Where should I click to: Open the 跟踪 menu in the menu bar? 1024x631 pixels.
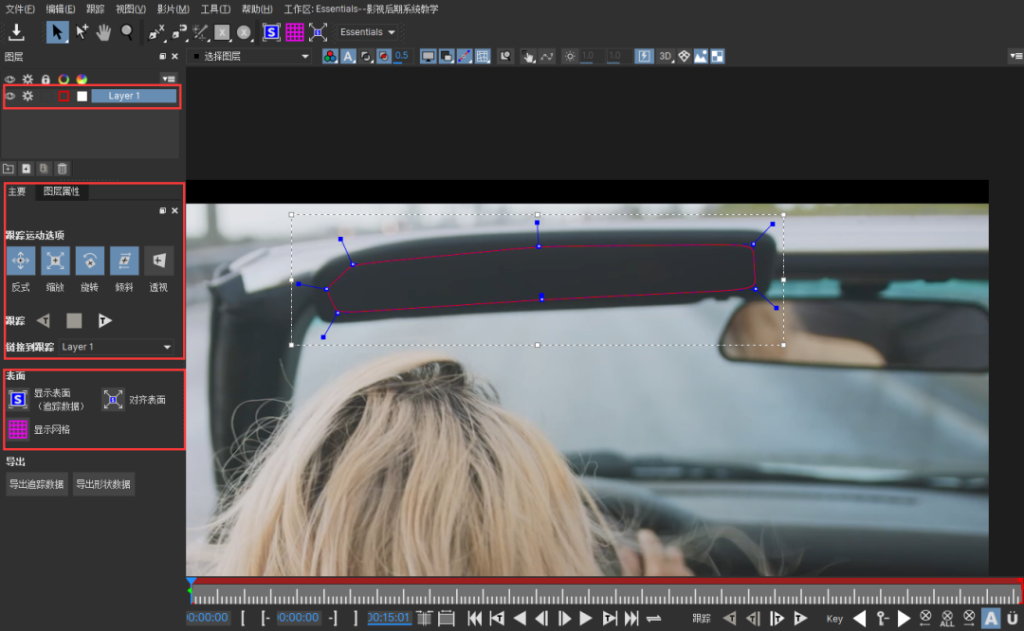tap(94, 8)
